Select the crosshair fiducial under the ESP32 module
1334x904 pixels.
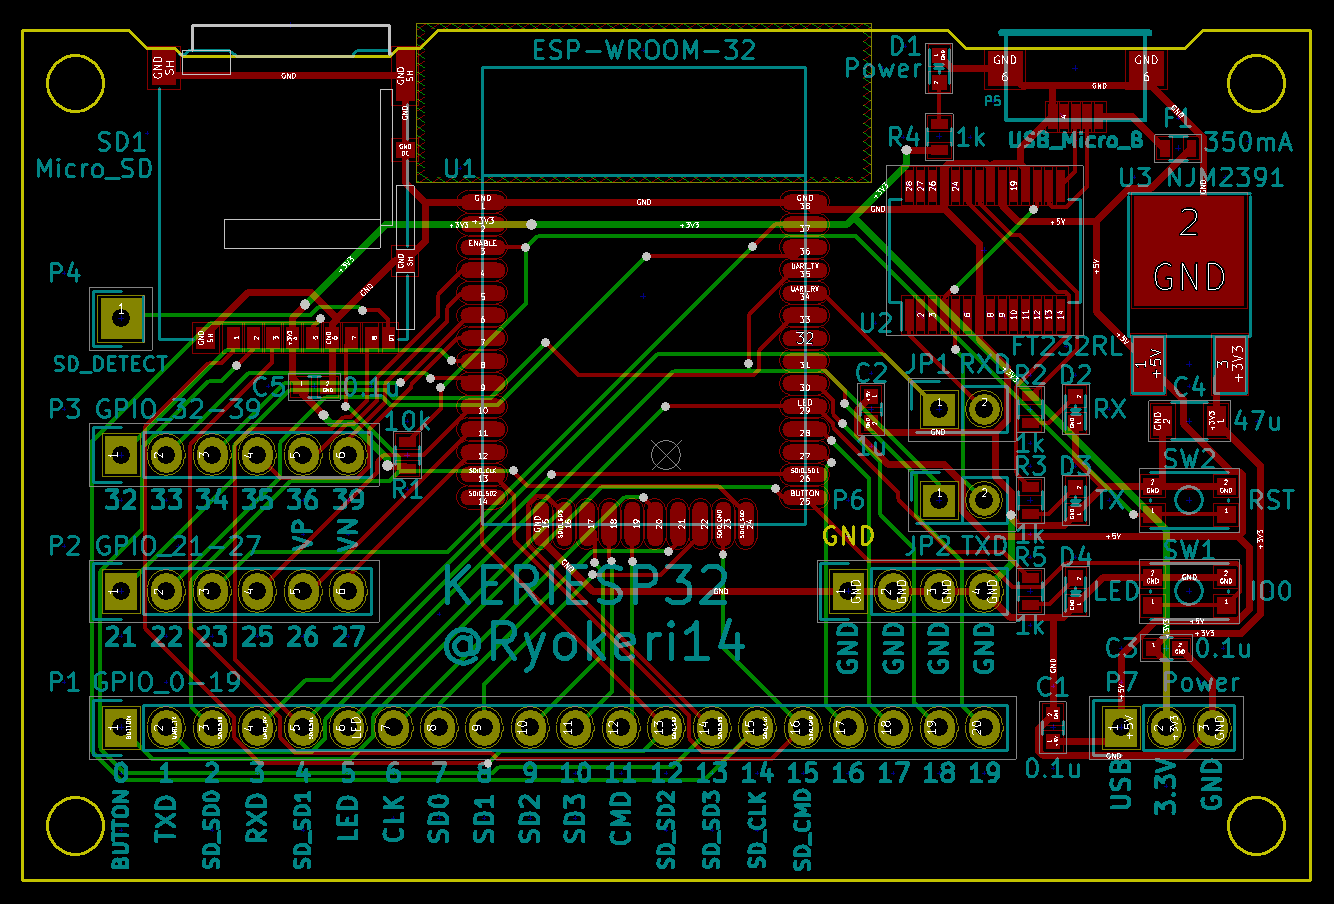665,455
